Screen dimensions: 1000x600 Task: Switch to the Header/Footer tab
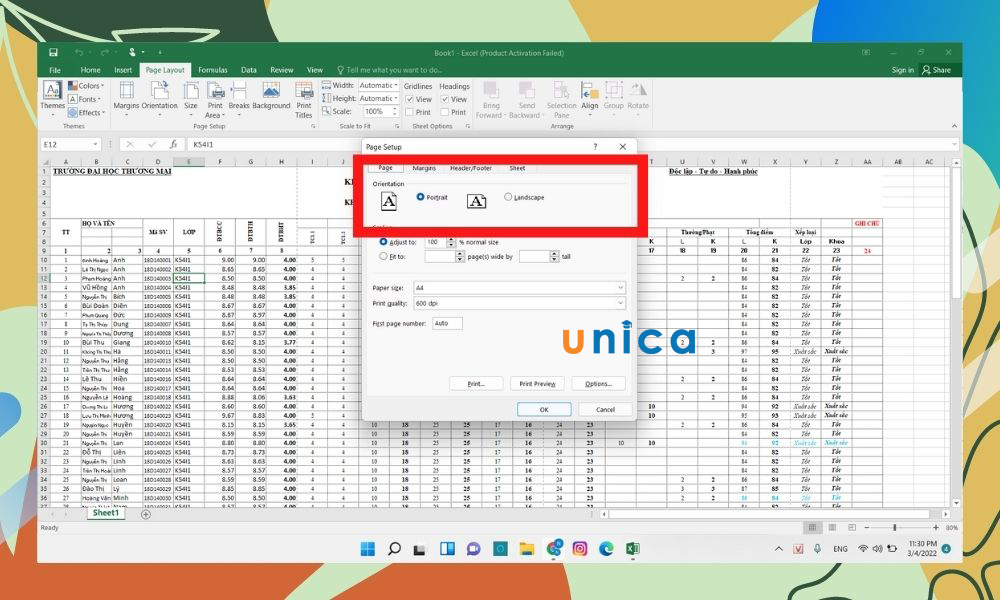coord(471,168)
